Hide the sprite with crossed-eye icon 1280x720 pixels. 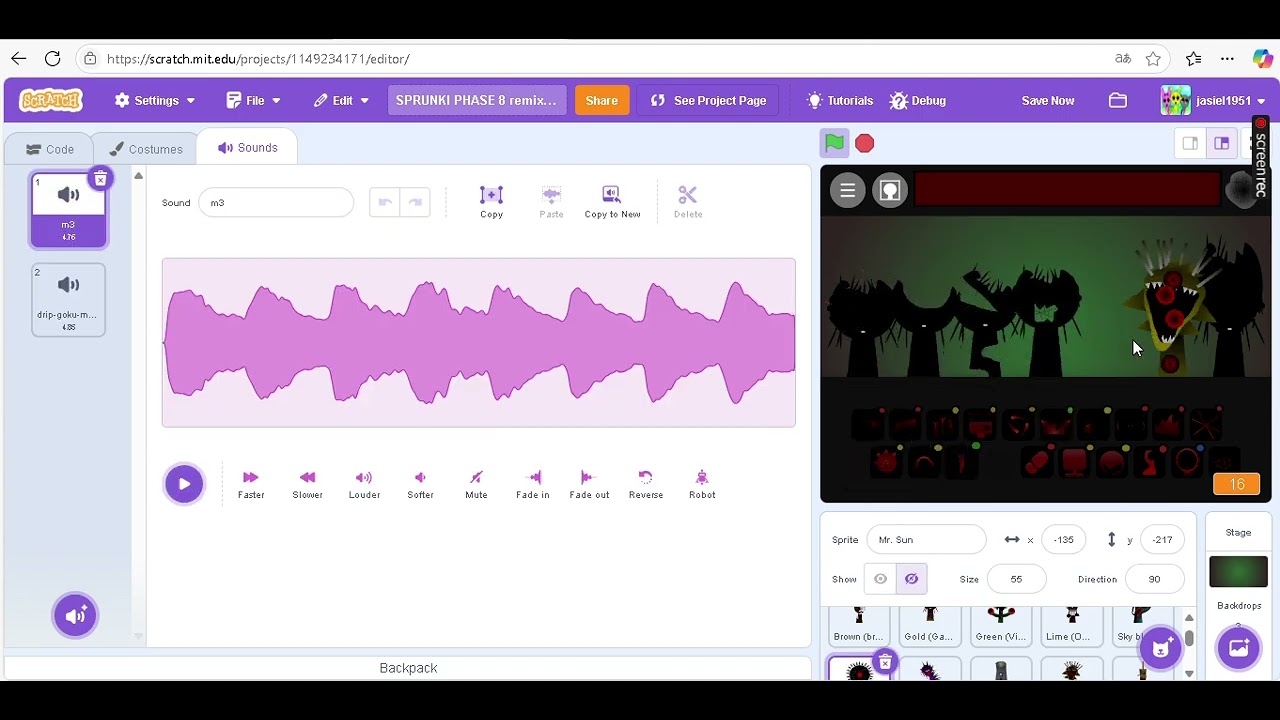912,579
